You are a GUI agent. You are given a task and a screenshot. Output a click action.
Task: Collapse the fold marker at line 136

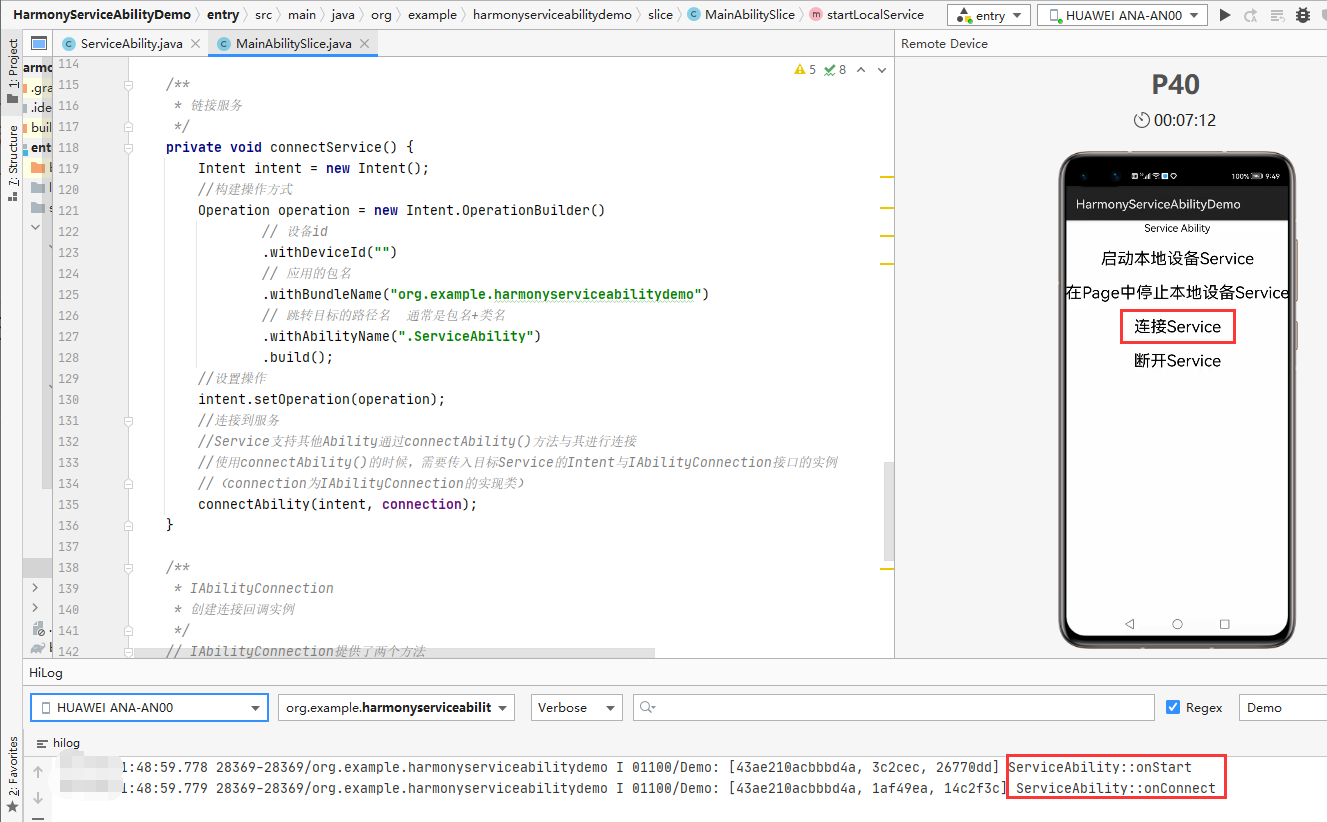[x=128, y=525]
